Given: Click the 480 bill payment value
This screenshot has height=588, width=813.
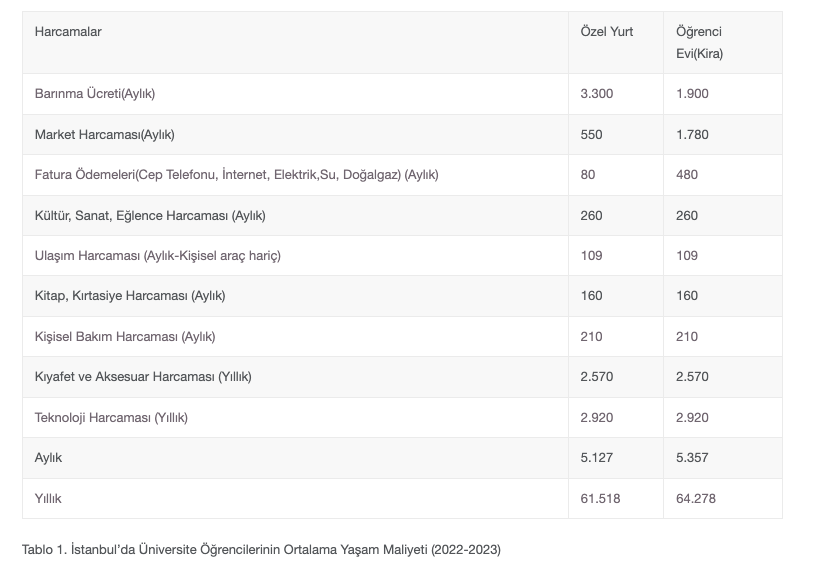Looking at the screenshot, I should pyautogui.click(x=687, y=175).
